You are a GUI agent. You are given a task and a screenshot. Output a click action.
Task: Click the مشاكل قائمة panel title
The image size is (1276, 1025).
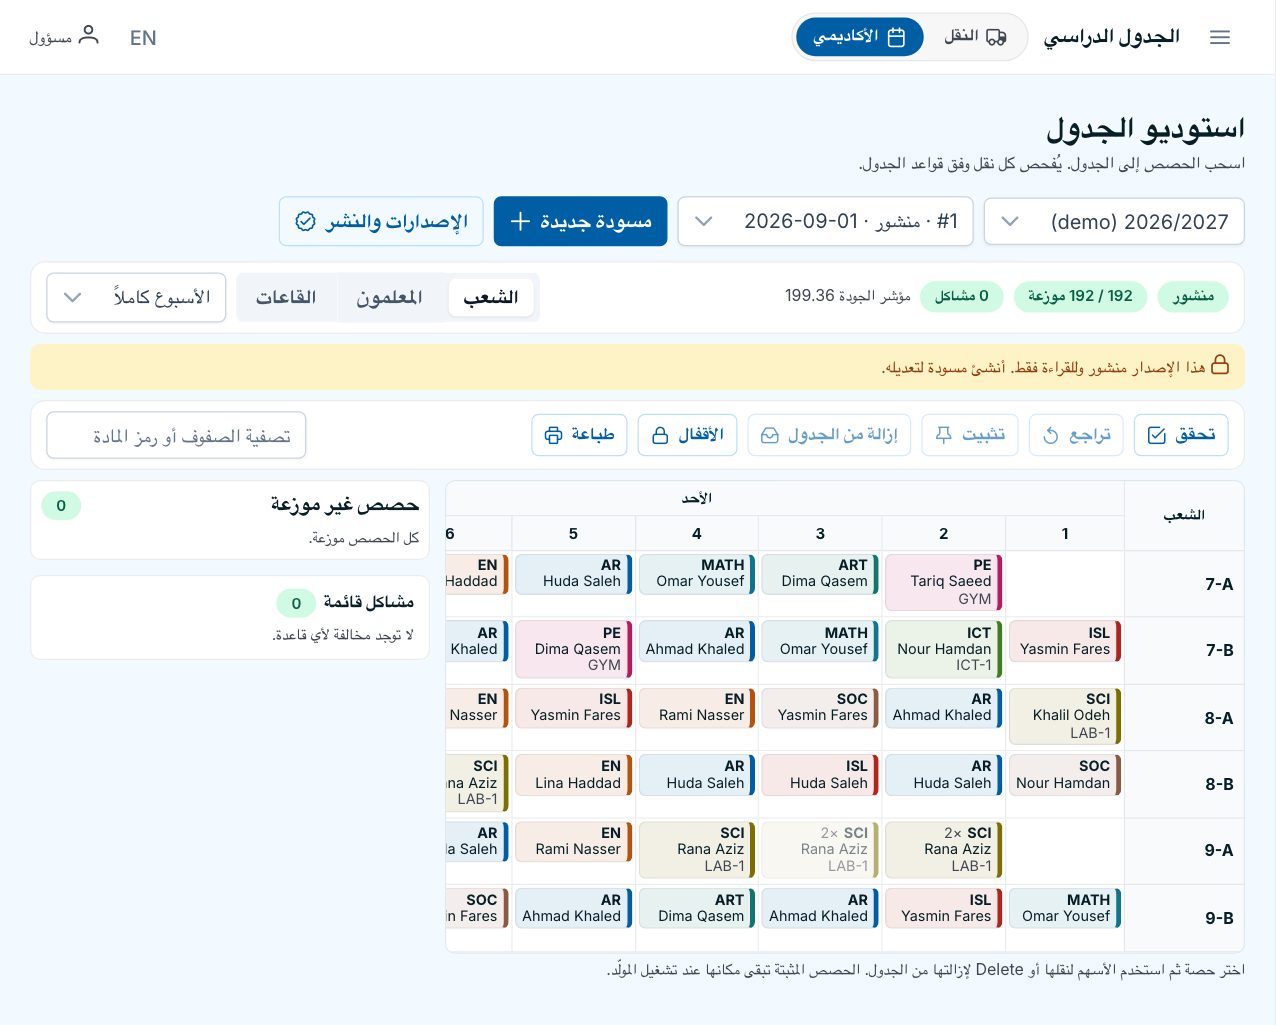tap(368, 602)
